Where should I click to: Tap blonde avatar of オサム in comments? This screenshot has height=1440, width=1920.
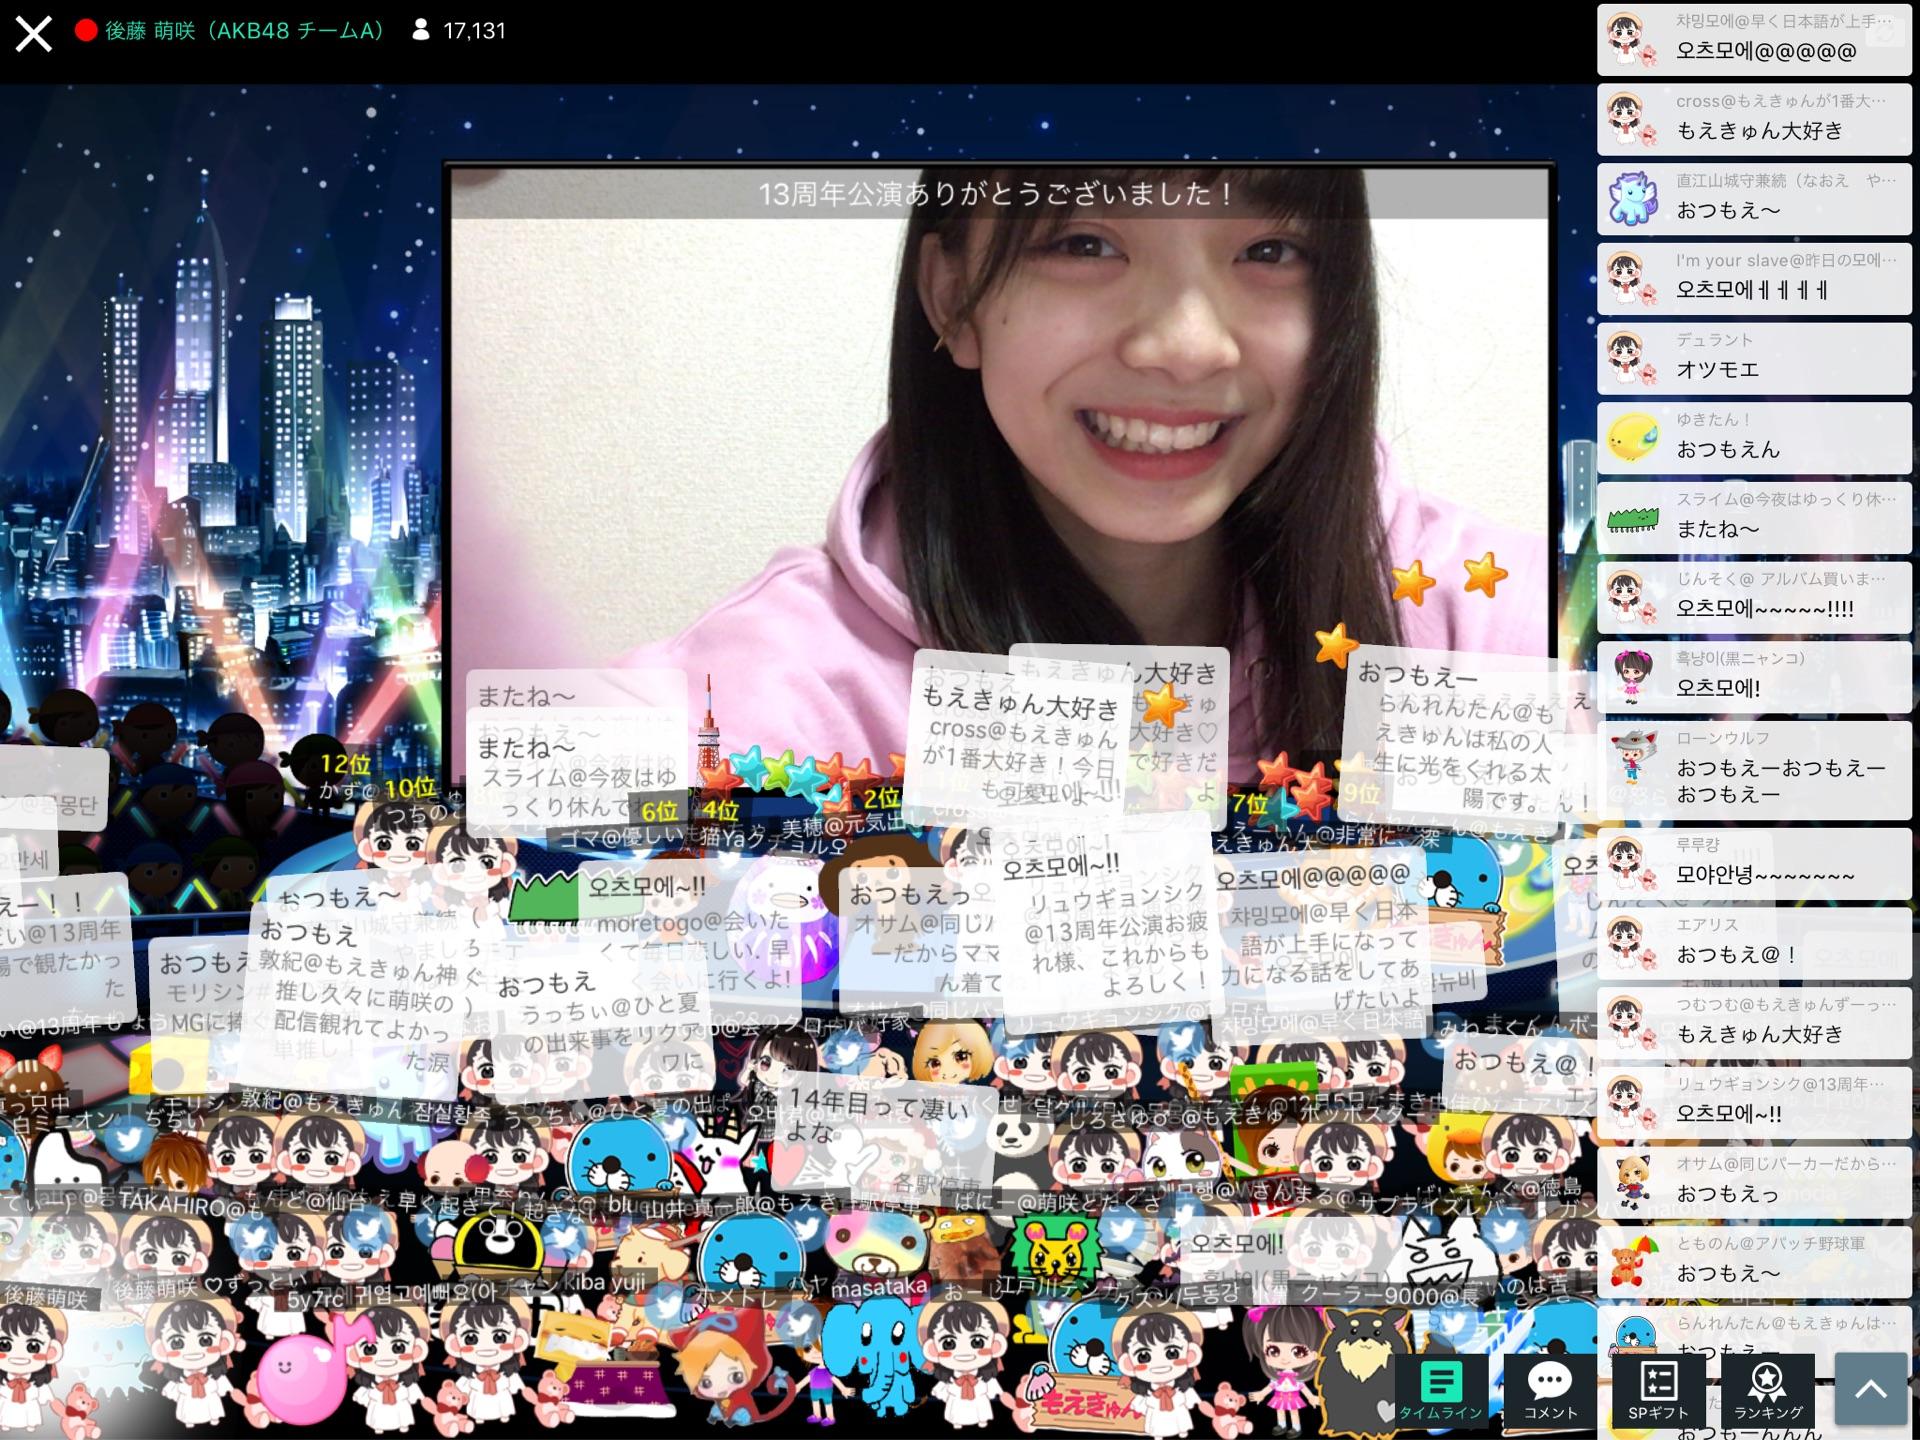tap(1634, 1182)
